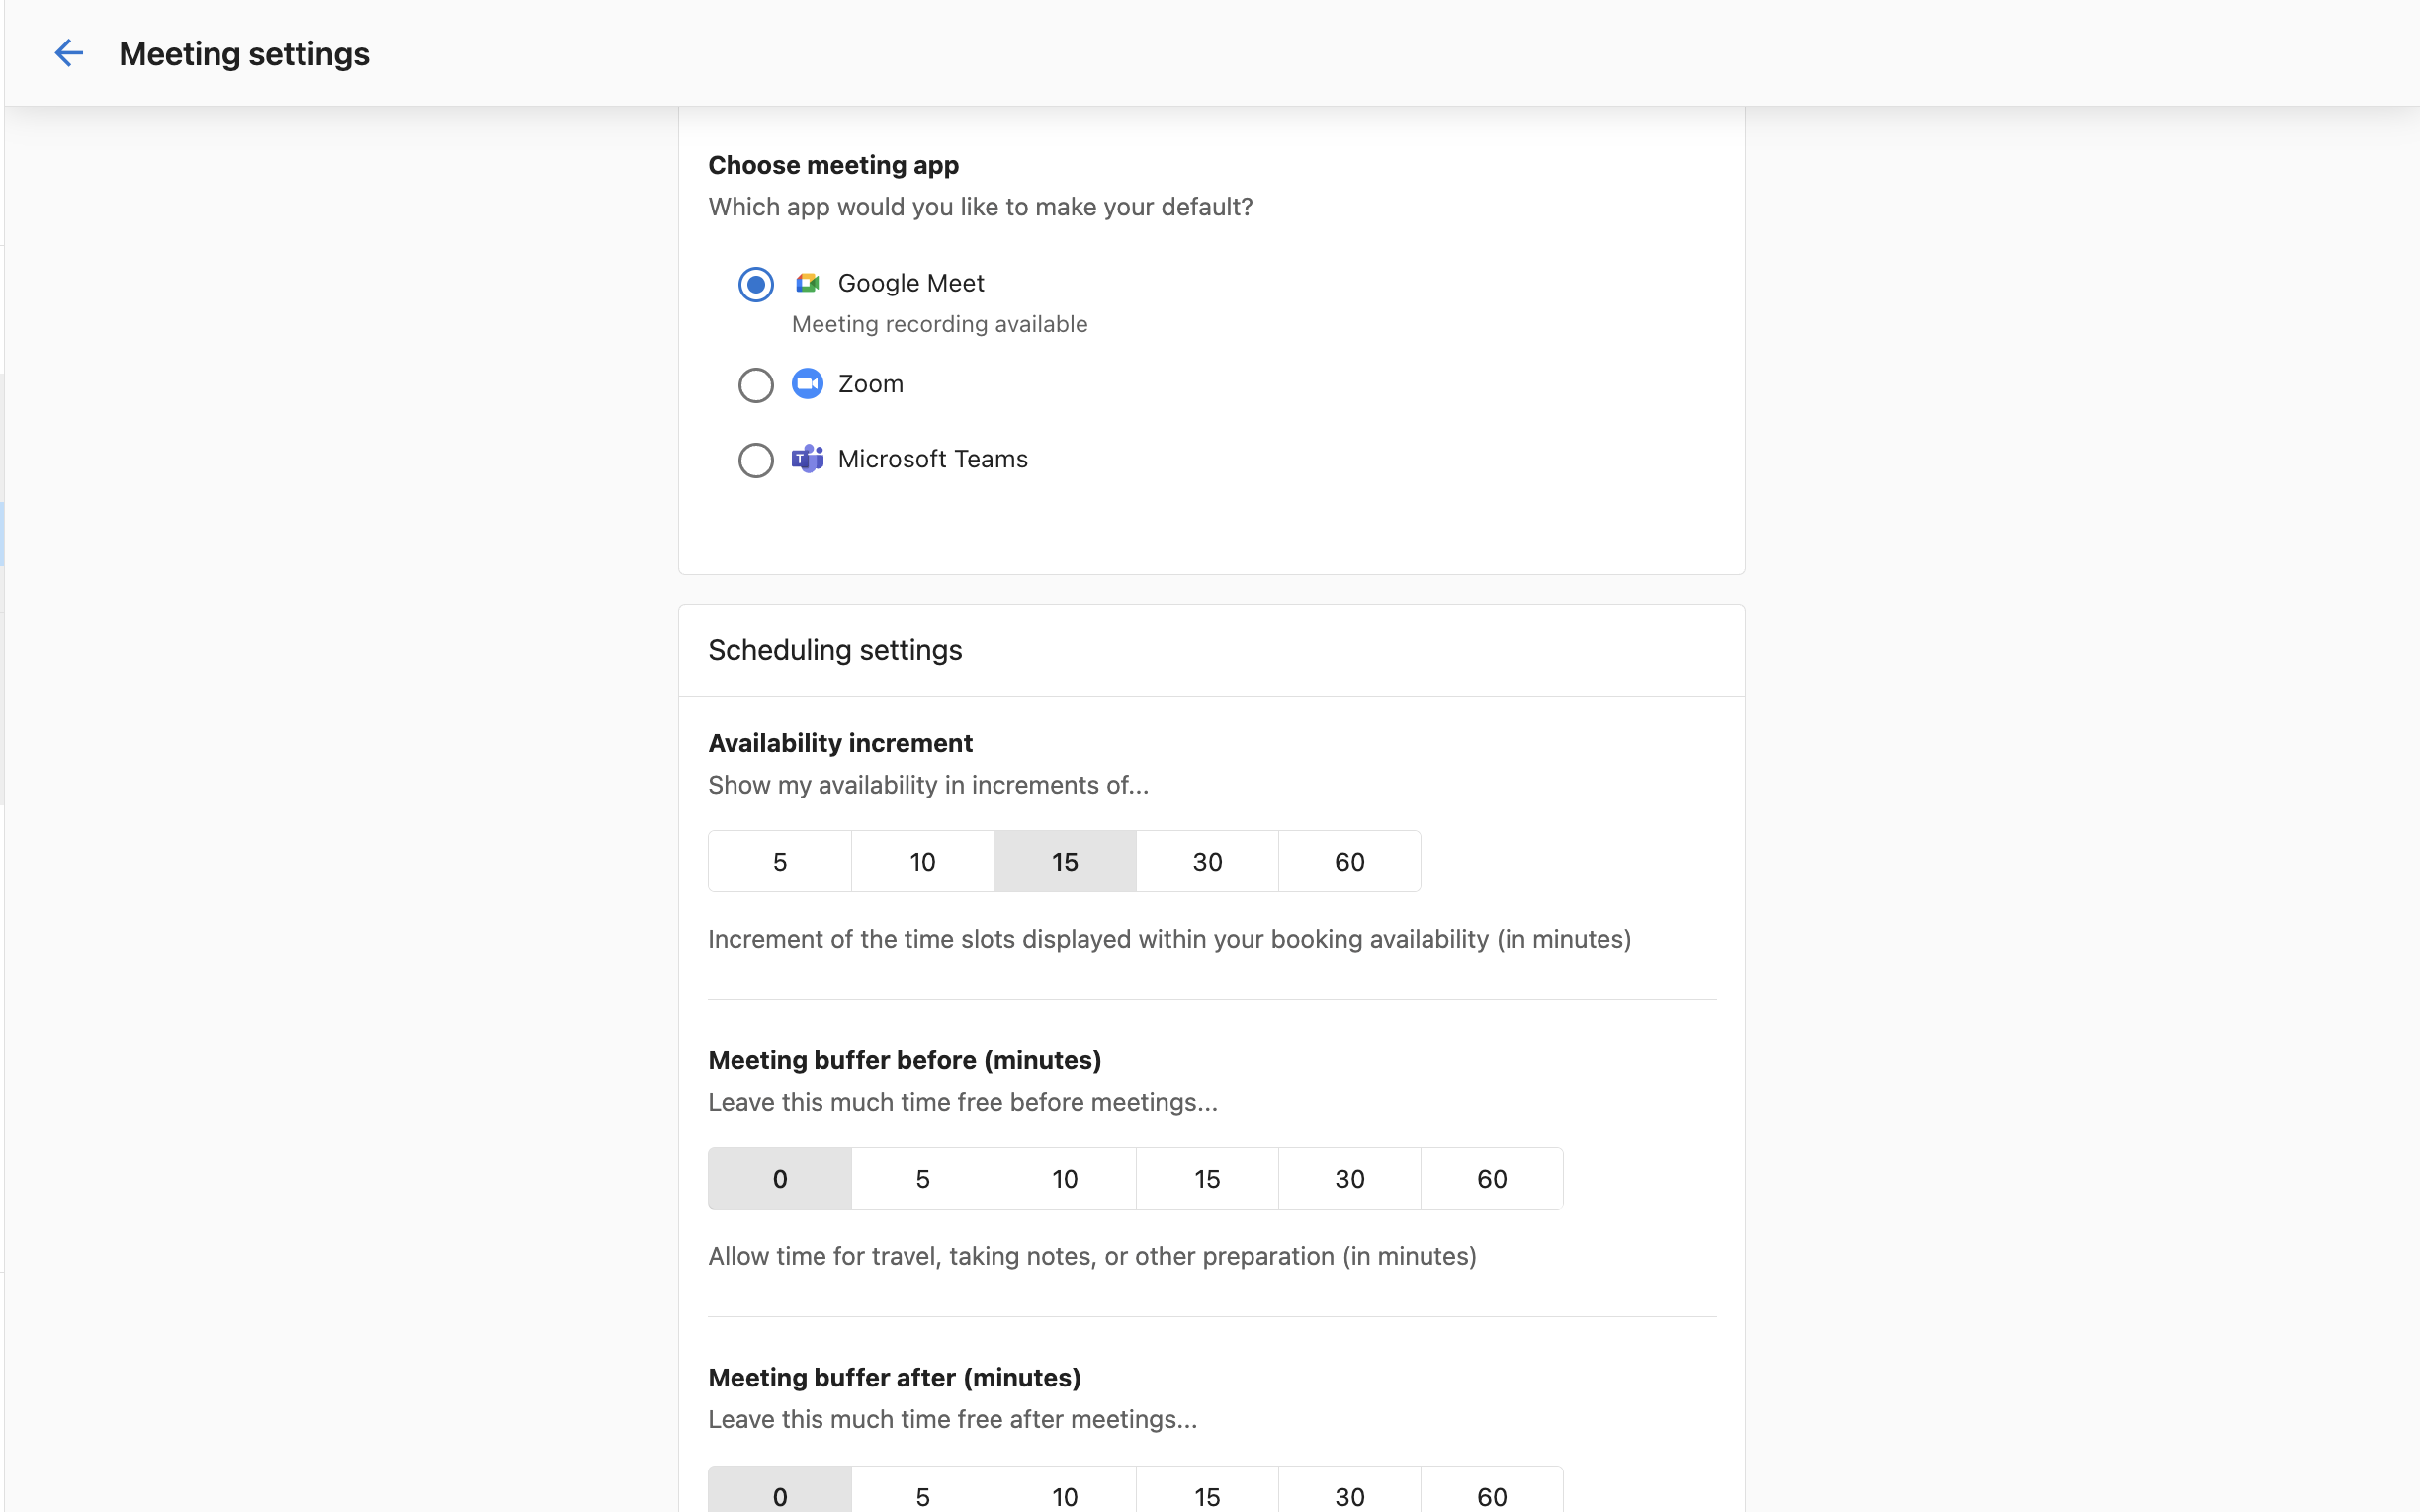Screen dimensions: 2420x1512
Task: Click the Google Meet app icon
Action: [x=807, y=283]
